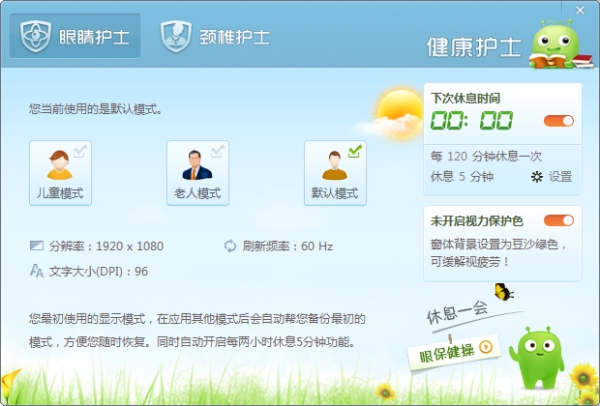Viewport: 600px width, 406px height.
Task: Click the 休息 5 分钟 text
Action: (462, 177)
